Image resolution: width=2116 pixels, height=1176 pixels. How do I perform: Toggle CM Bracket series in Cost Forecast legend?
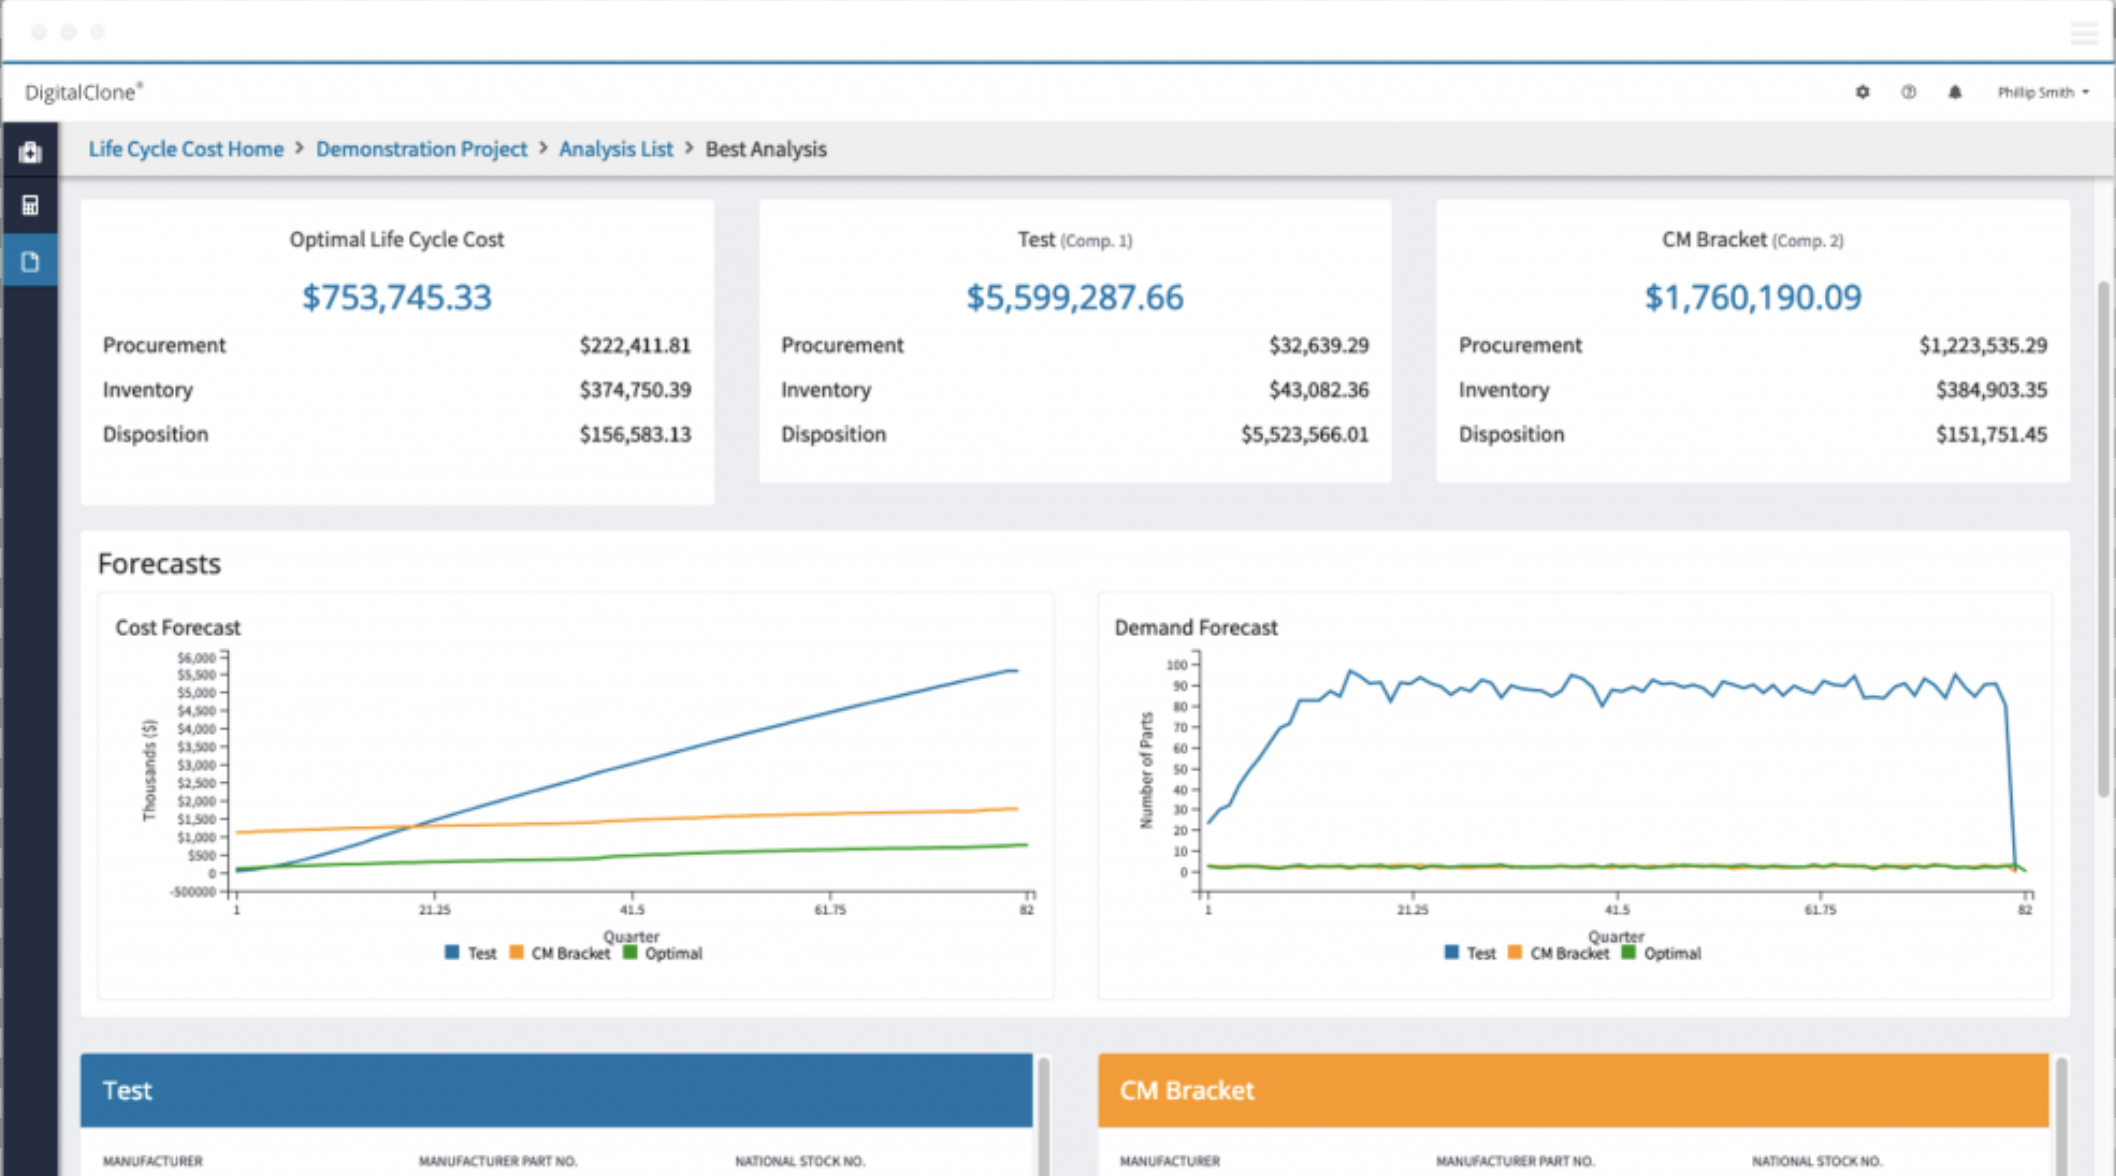point(560,953)
